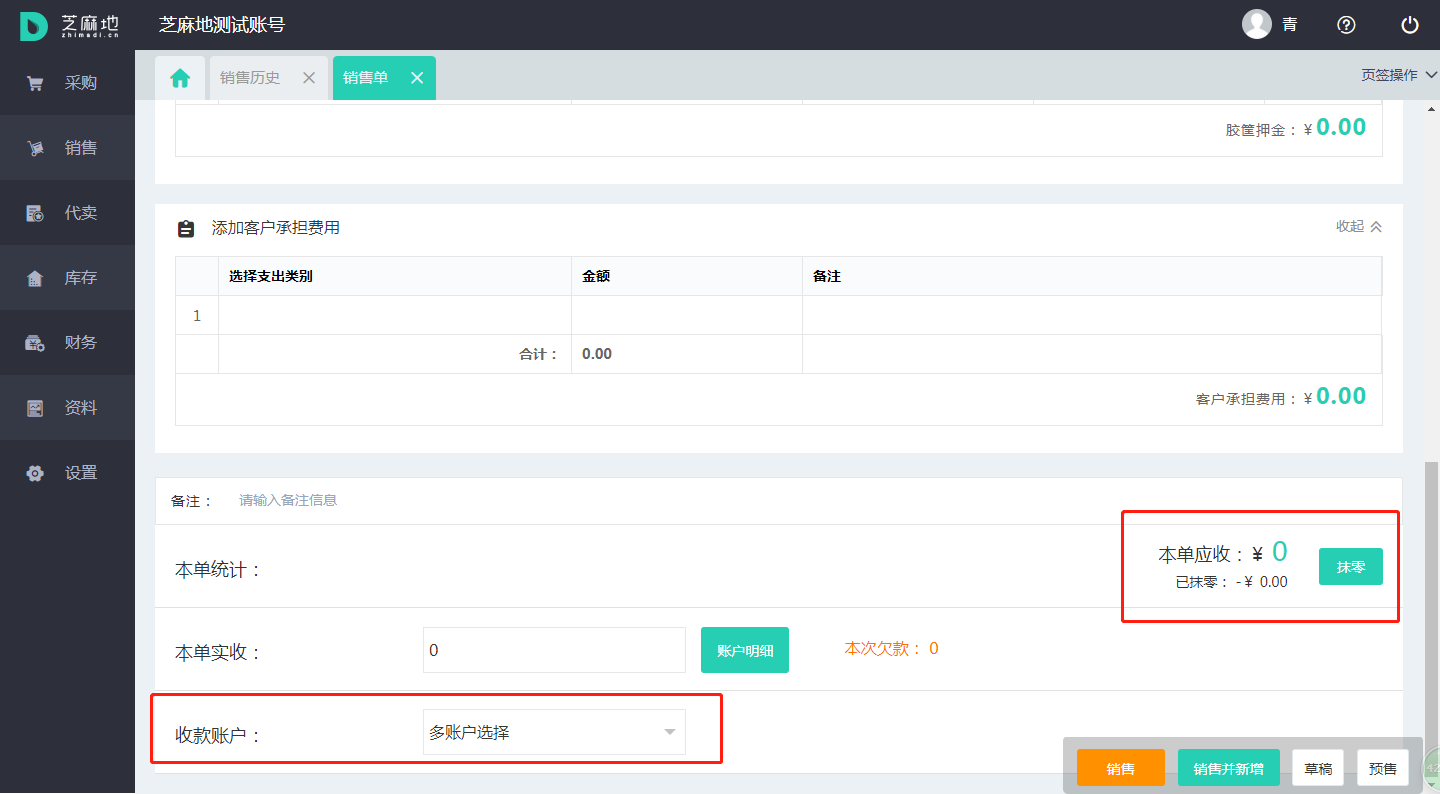1440x794 pixels.
Task: Click the 采购 shopping cart icon
Action: pyautogui.click(x=35, y=83)
